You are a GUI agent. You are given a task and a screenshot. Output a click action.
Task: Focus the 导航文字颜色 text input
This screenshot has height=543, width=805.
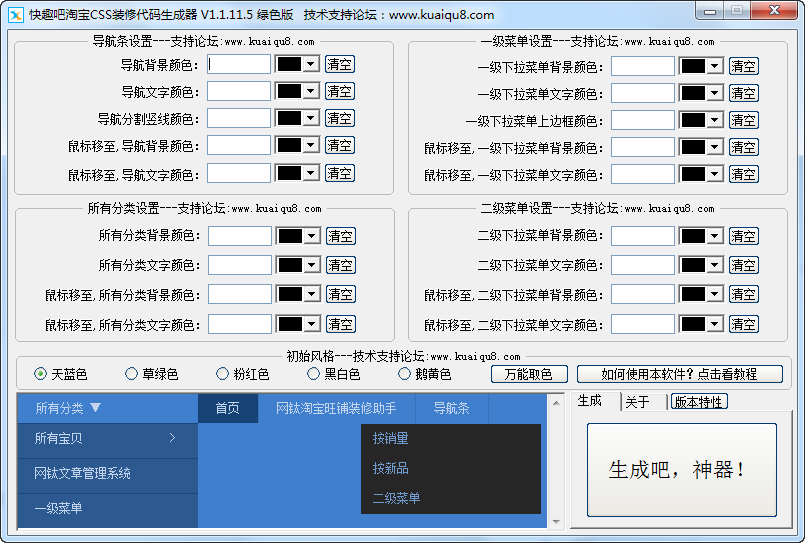[239, 91]
